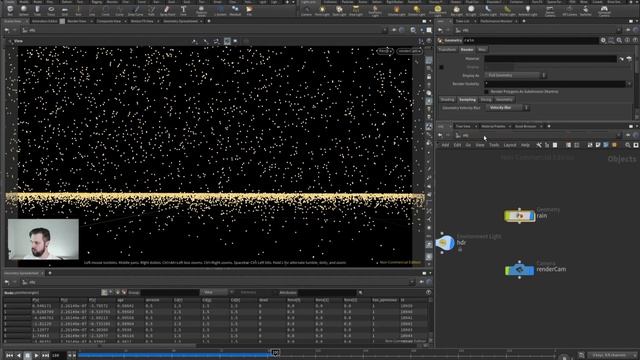The width and height of the screenshot is (640, 360).
Task: Play animation in reverse
Action: [x=19, y=356]
